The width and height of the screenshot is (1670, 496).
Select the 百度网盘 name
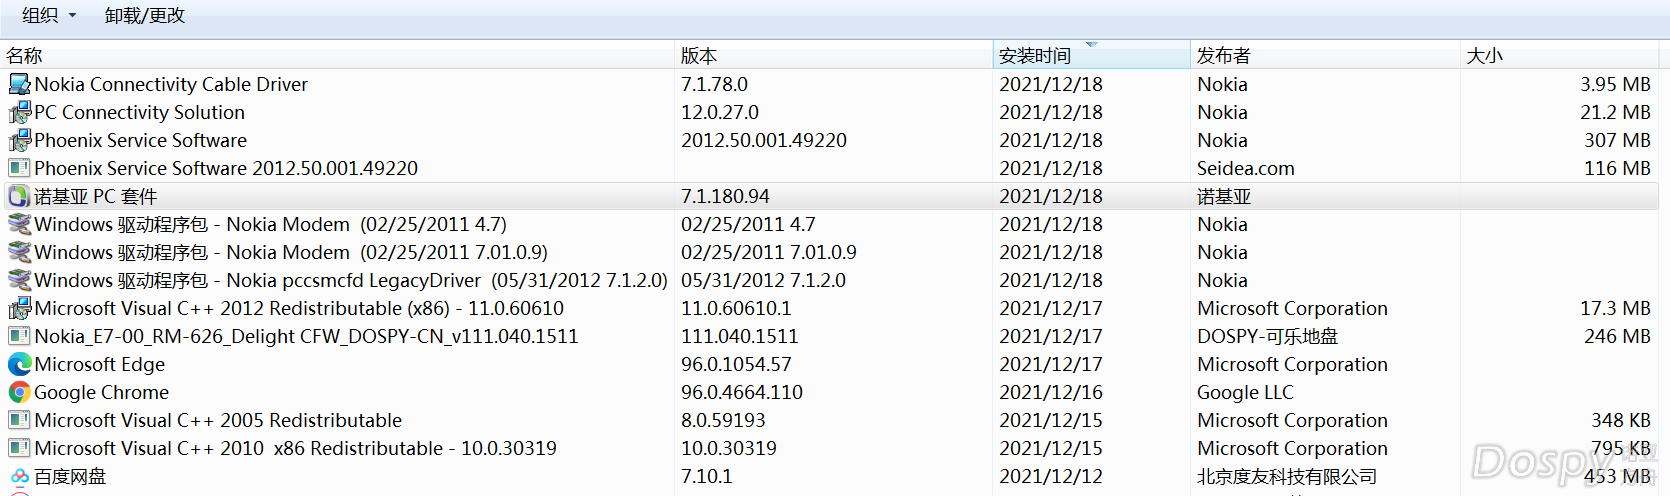(x=70, y=476)
